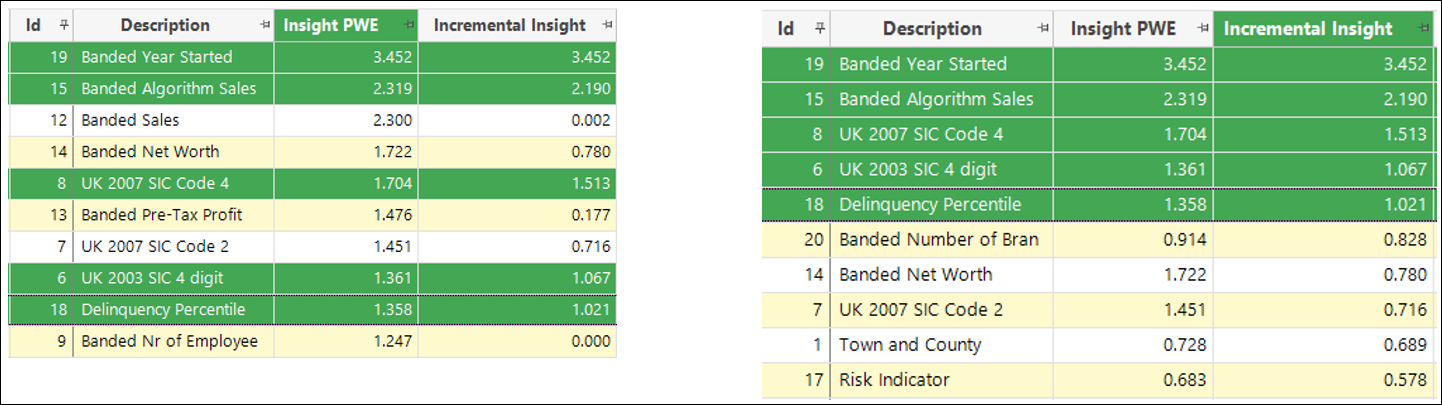Click the pin icon in right table Description header

tap(1043, 28)
